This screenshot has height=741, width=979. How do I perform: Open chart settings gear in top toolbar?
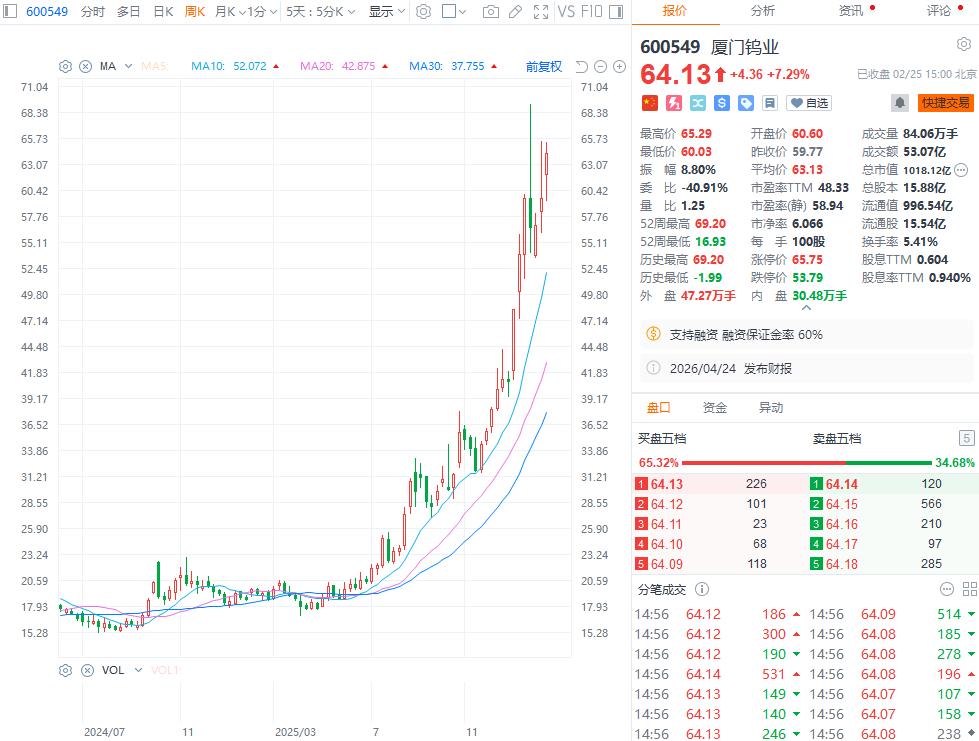coord(423,11)
